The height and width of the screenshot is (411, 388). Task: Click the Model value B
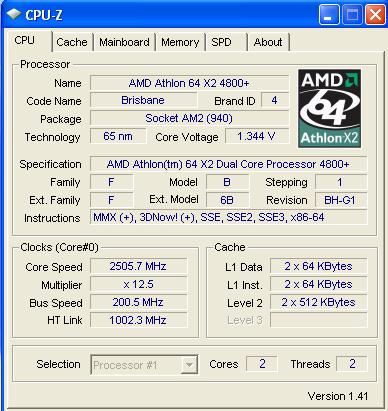[227, 182]
